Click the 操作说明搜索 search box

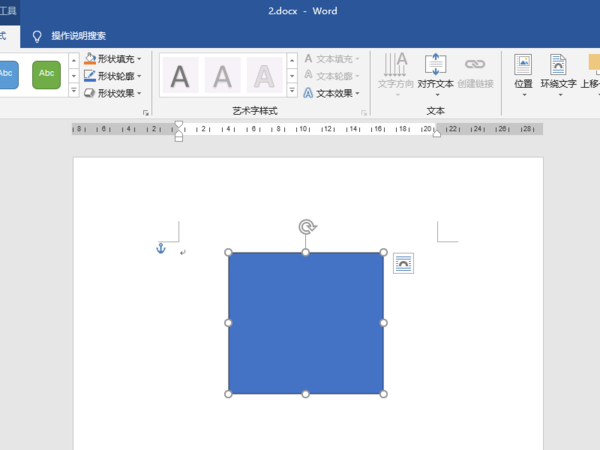[x=78, y=36]
